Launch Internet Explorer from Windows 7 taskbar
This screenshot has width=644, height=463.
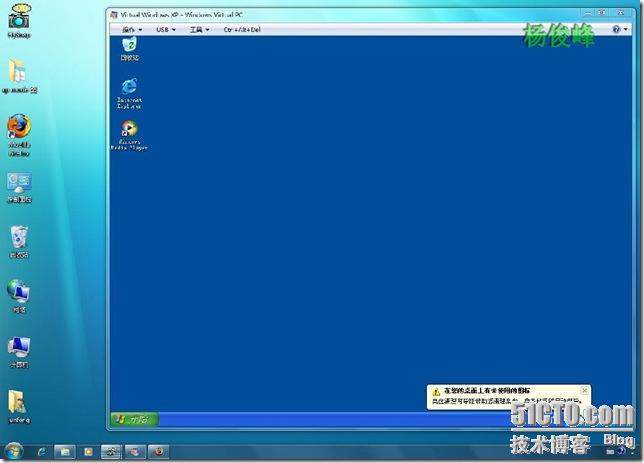pos(41,452)
